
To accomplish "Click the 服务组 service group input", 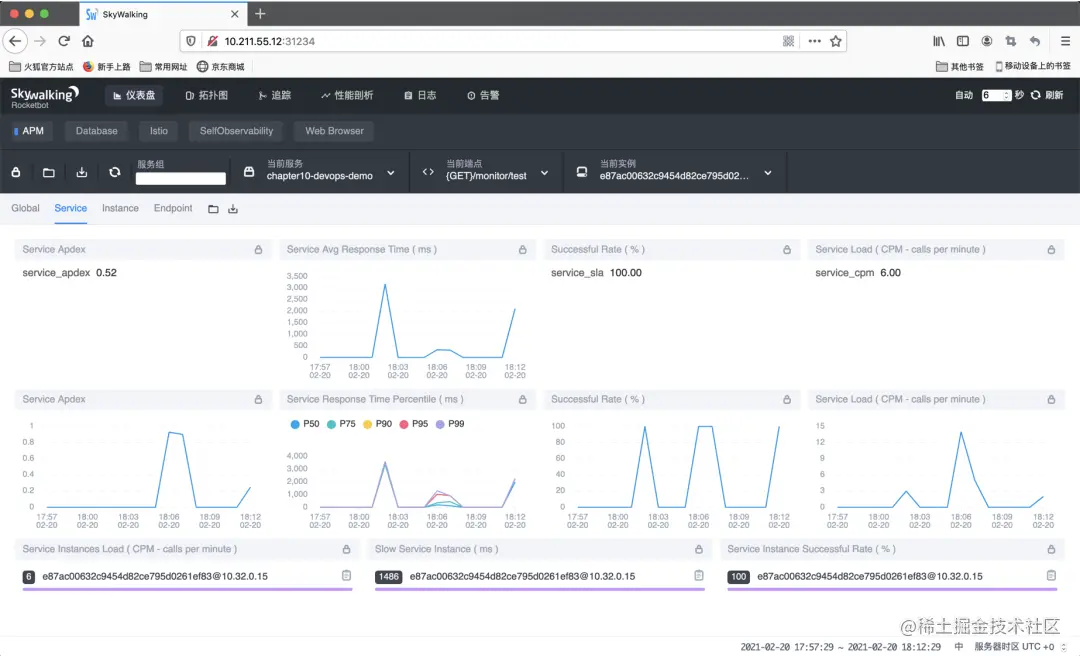I will coord(180,178).
